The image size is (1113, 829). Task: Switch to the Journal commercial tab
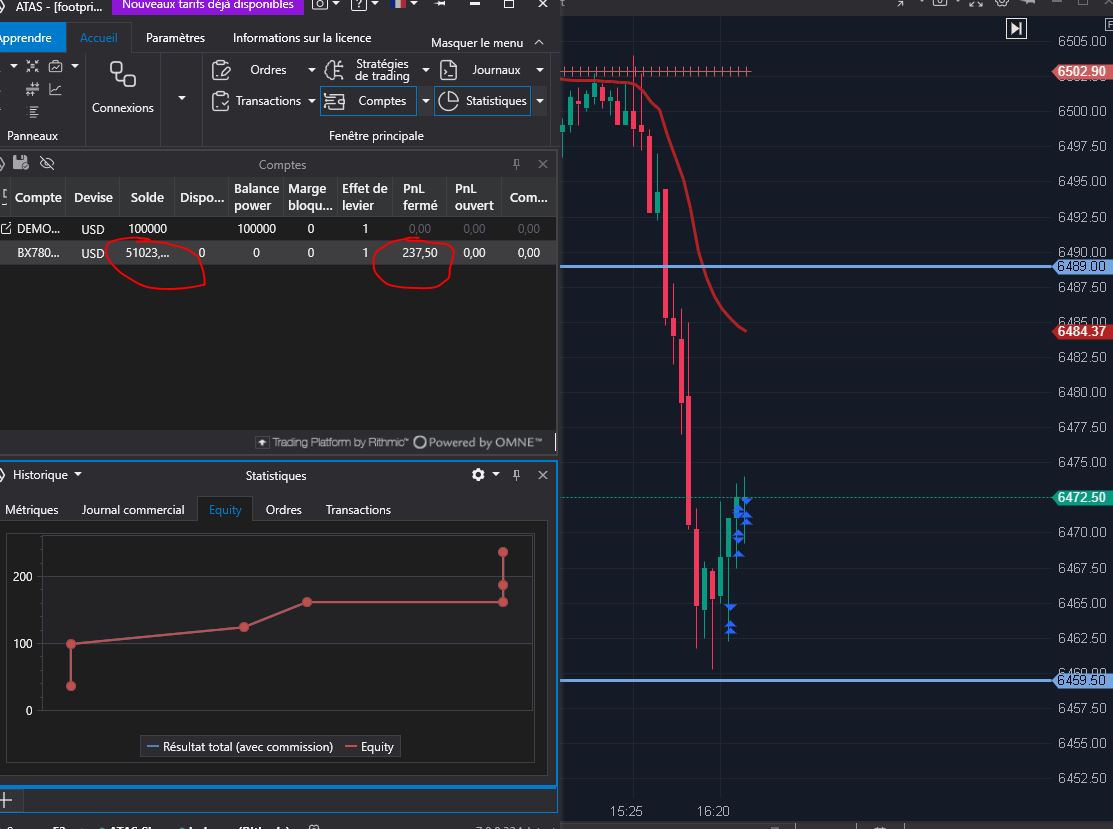133,510
